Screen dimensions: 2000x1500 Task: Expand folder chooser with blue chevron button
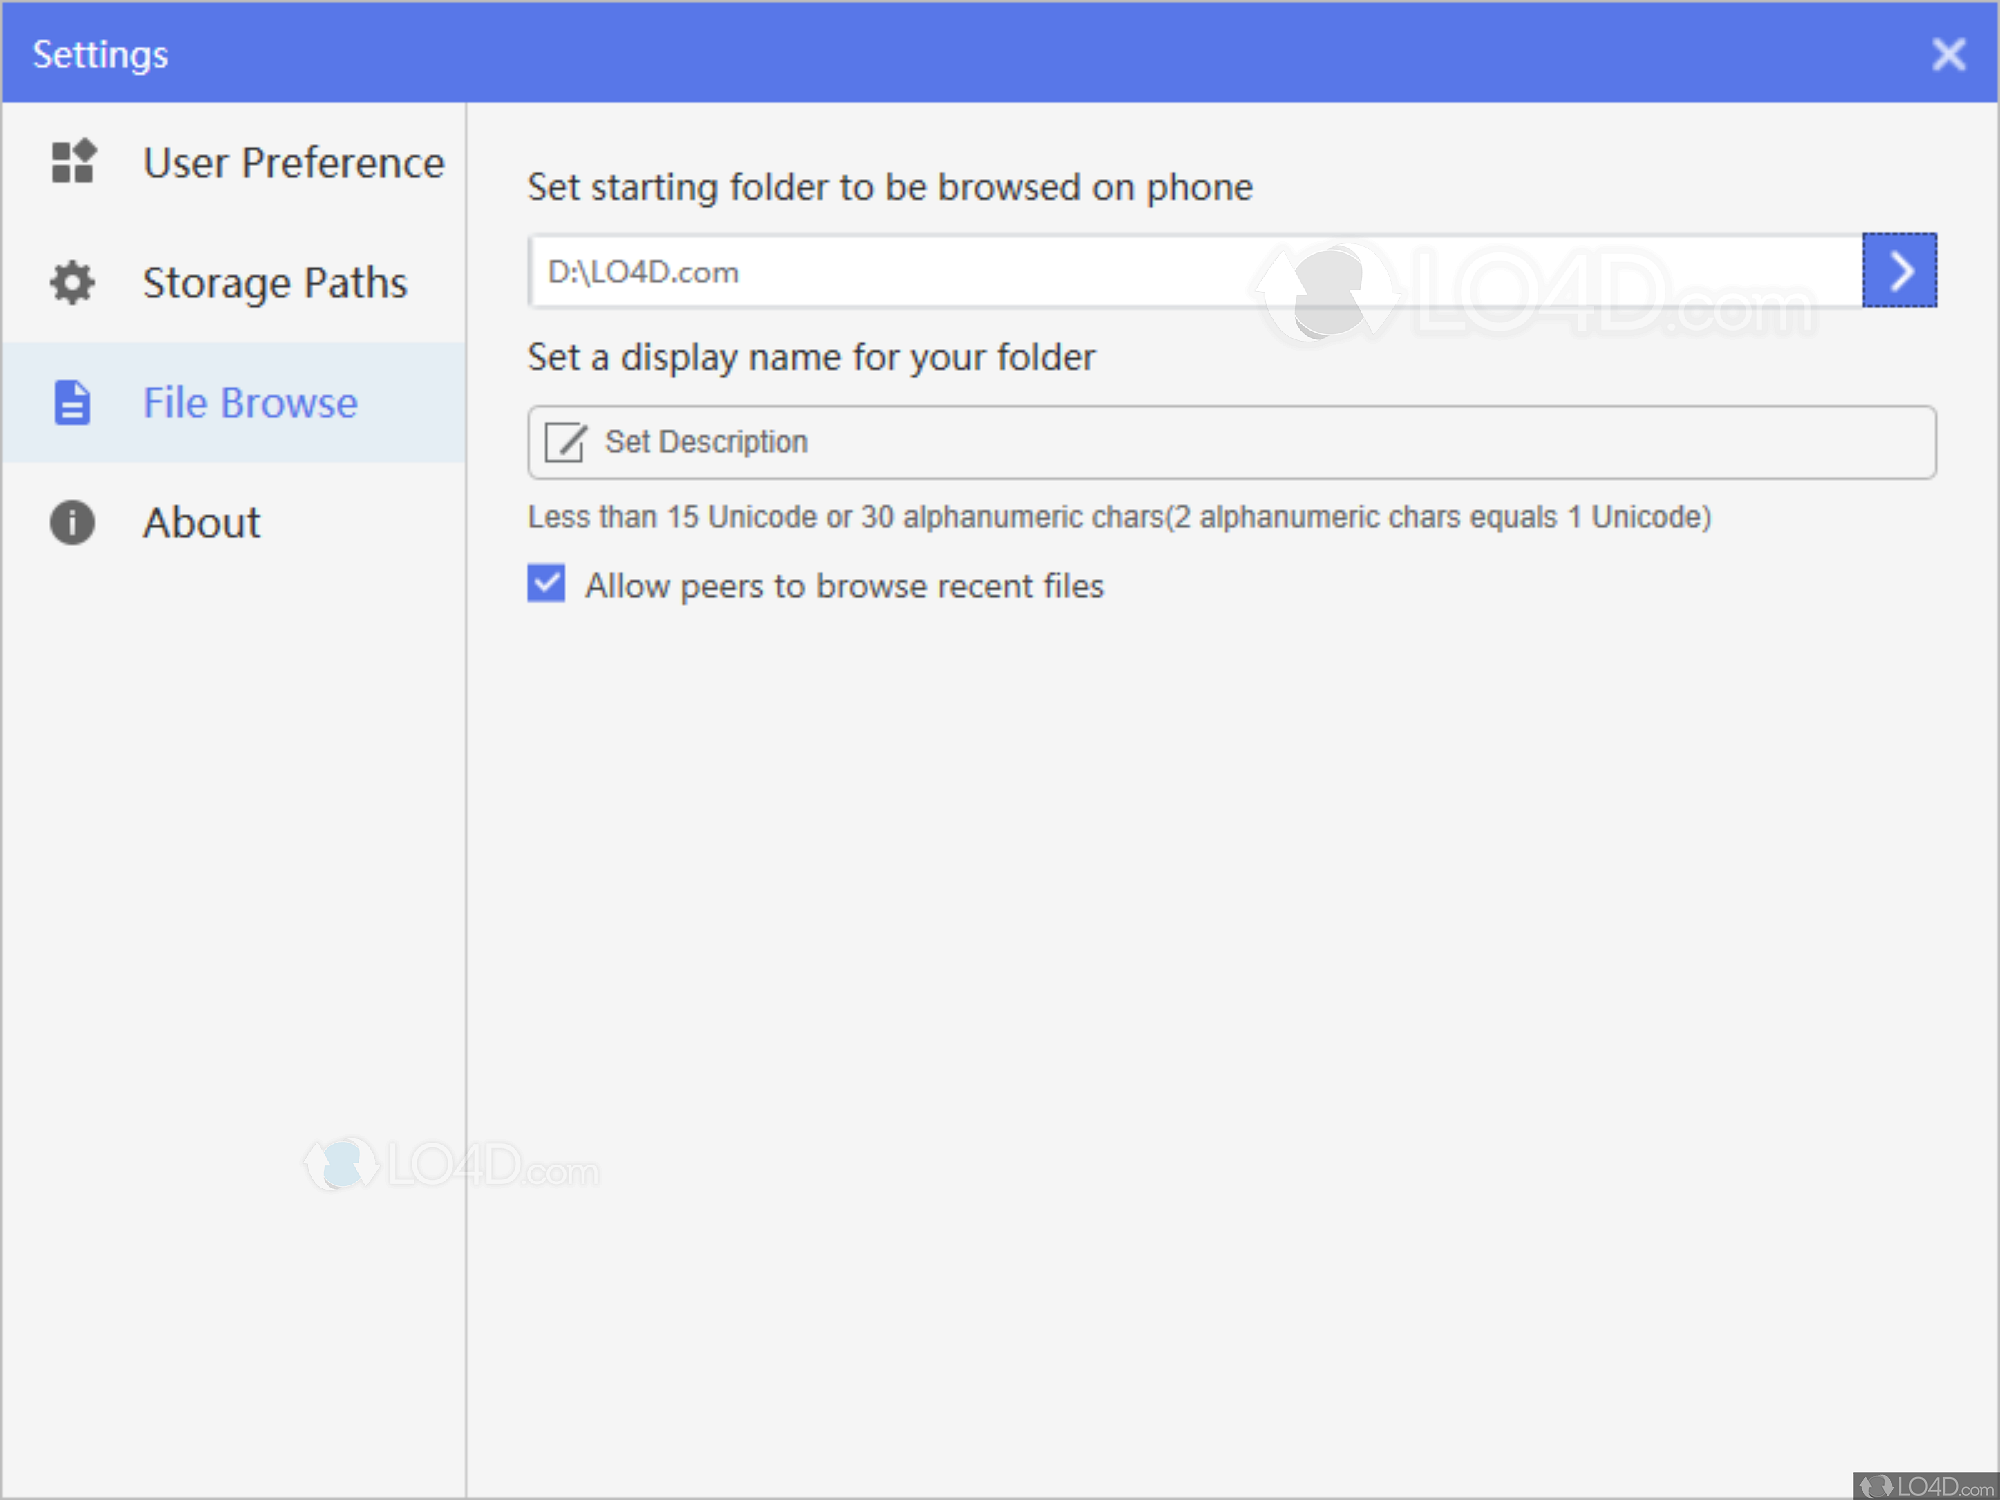tap(1899, 271)
